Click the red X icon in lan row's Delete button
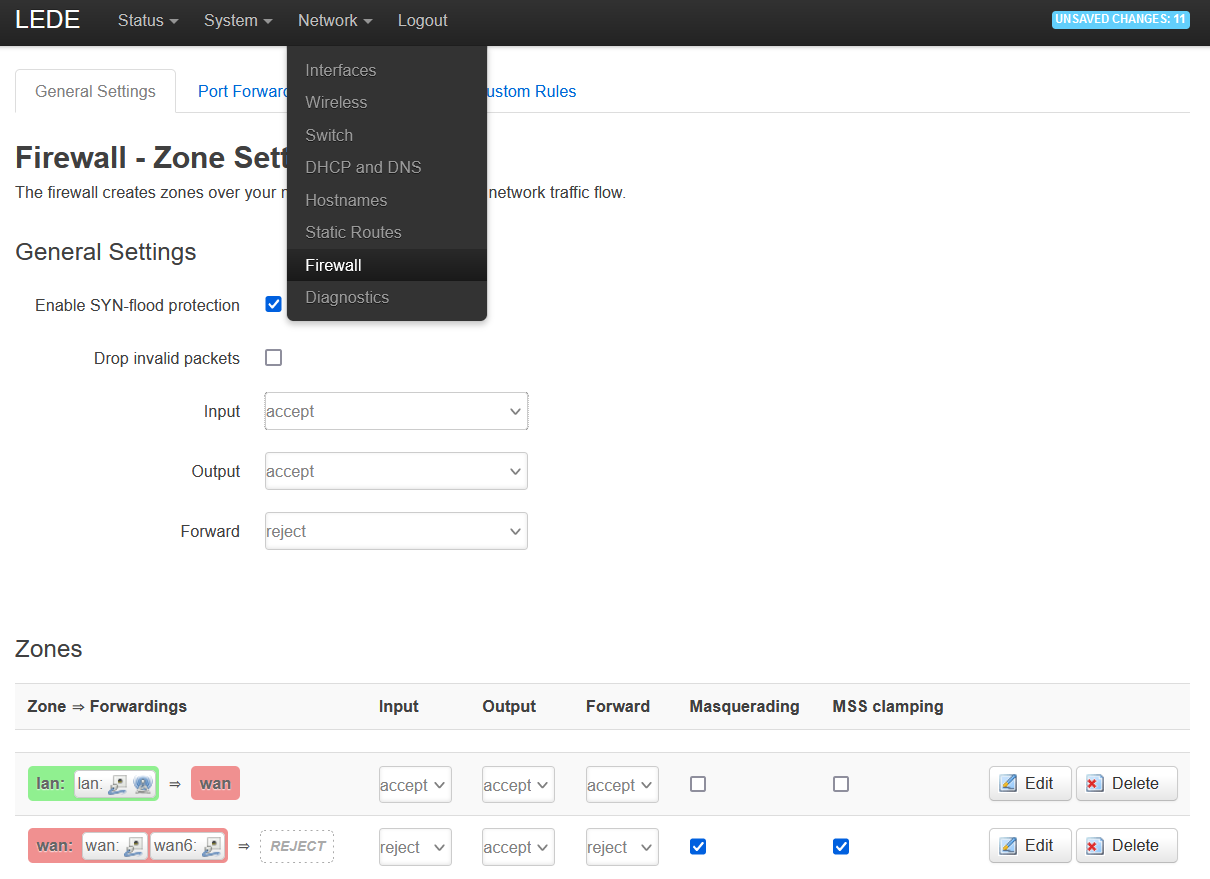The image size is (1210, 879). click(x=1095, y=784)
